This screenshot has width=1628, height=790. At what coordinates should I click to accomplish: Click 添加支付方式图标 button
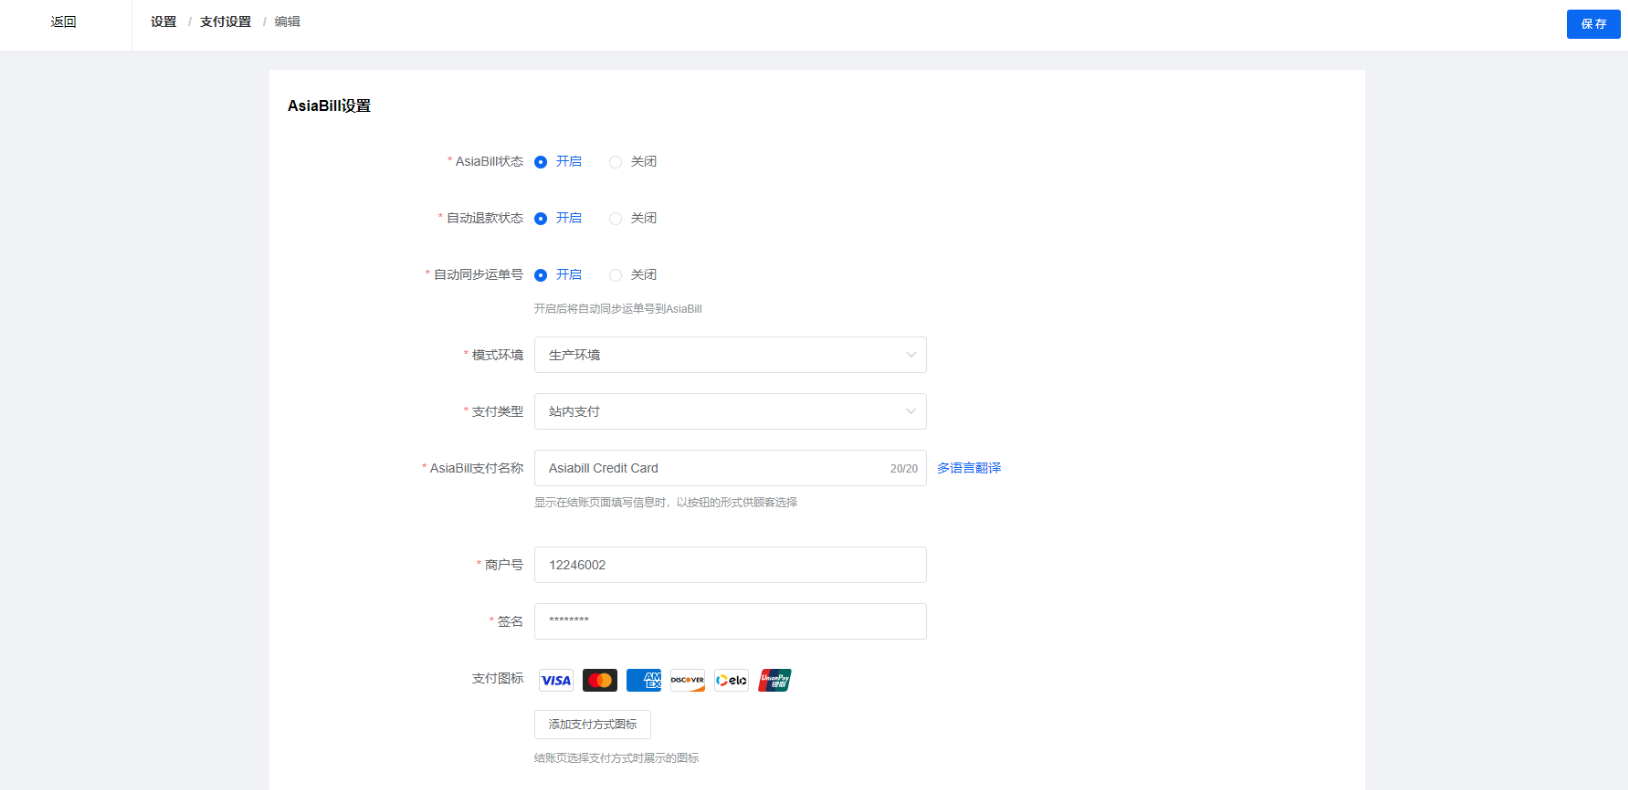pos(592,724)
